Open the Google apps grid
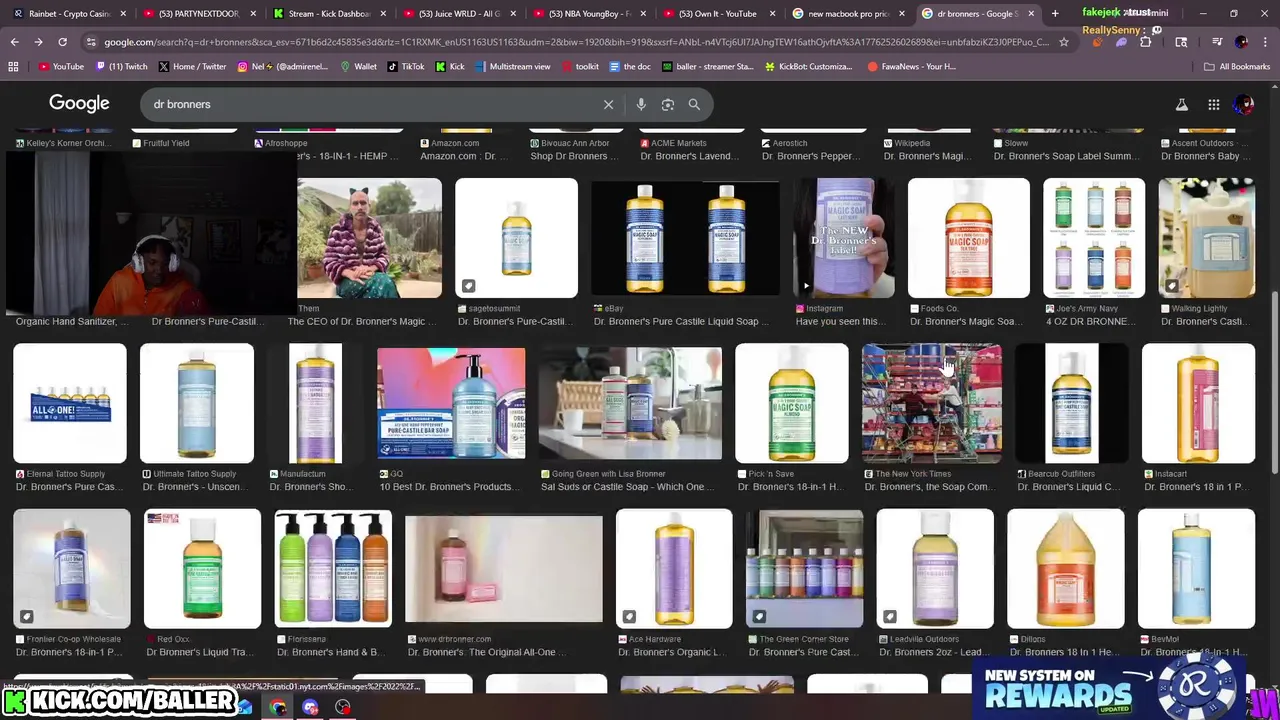This screenshot has width=1280, height=720. 1213,104
